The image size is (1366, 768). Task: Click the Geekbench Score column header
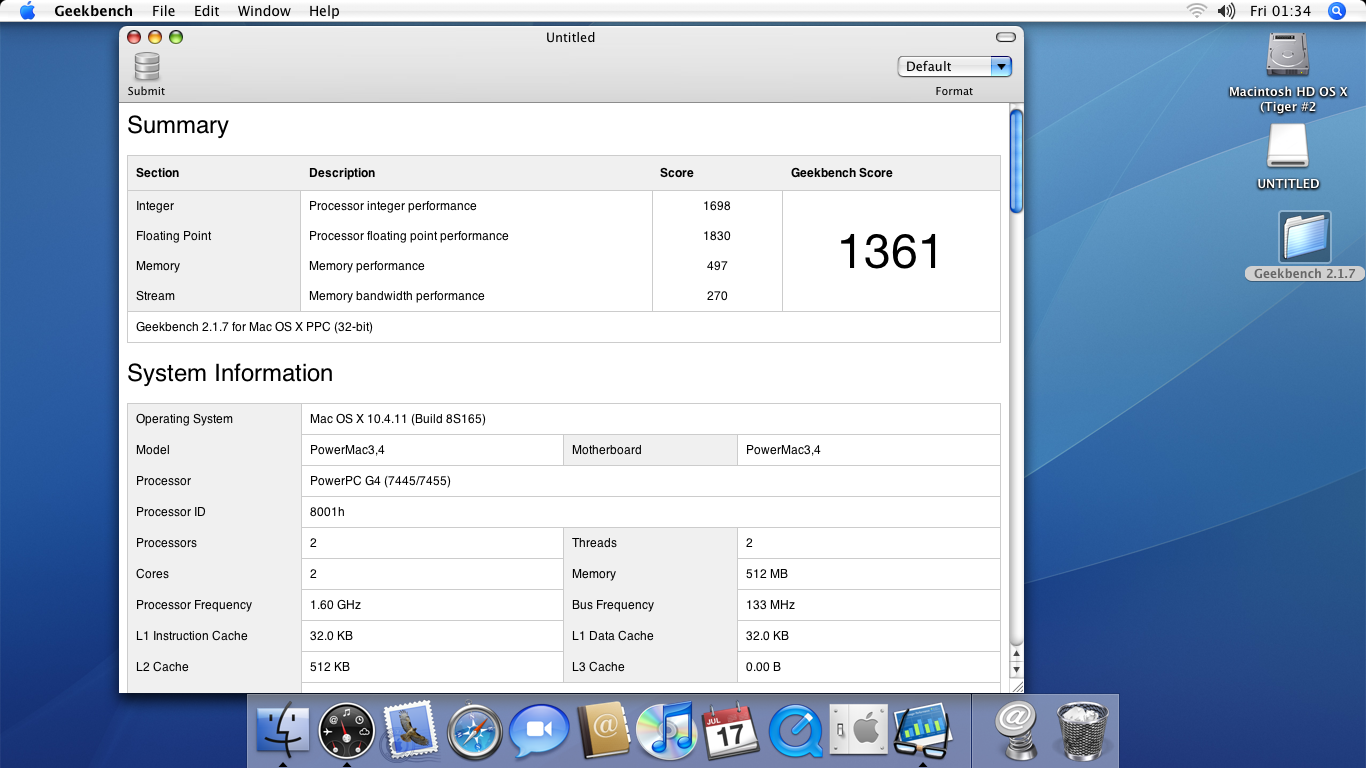point(842,173)
